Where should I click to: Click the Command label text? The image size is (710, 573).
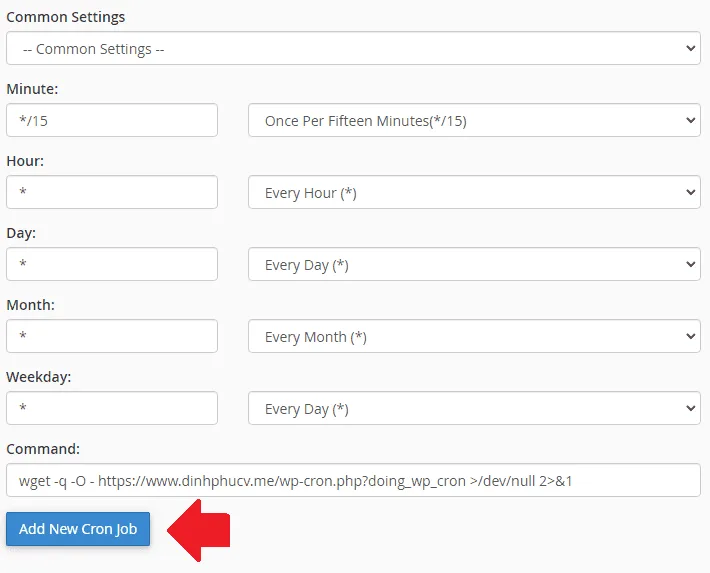point(43,450)
